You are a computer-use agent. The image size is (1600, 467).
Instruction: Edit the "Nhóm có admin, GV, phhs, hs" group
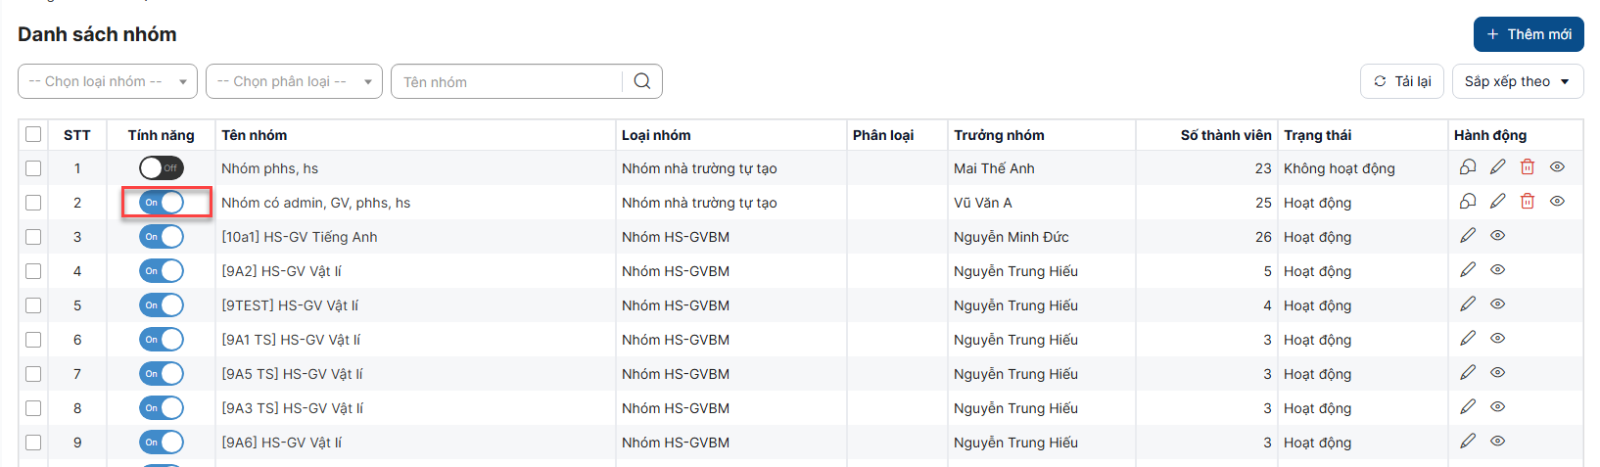[1497, 202]
